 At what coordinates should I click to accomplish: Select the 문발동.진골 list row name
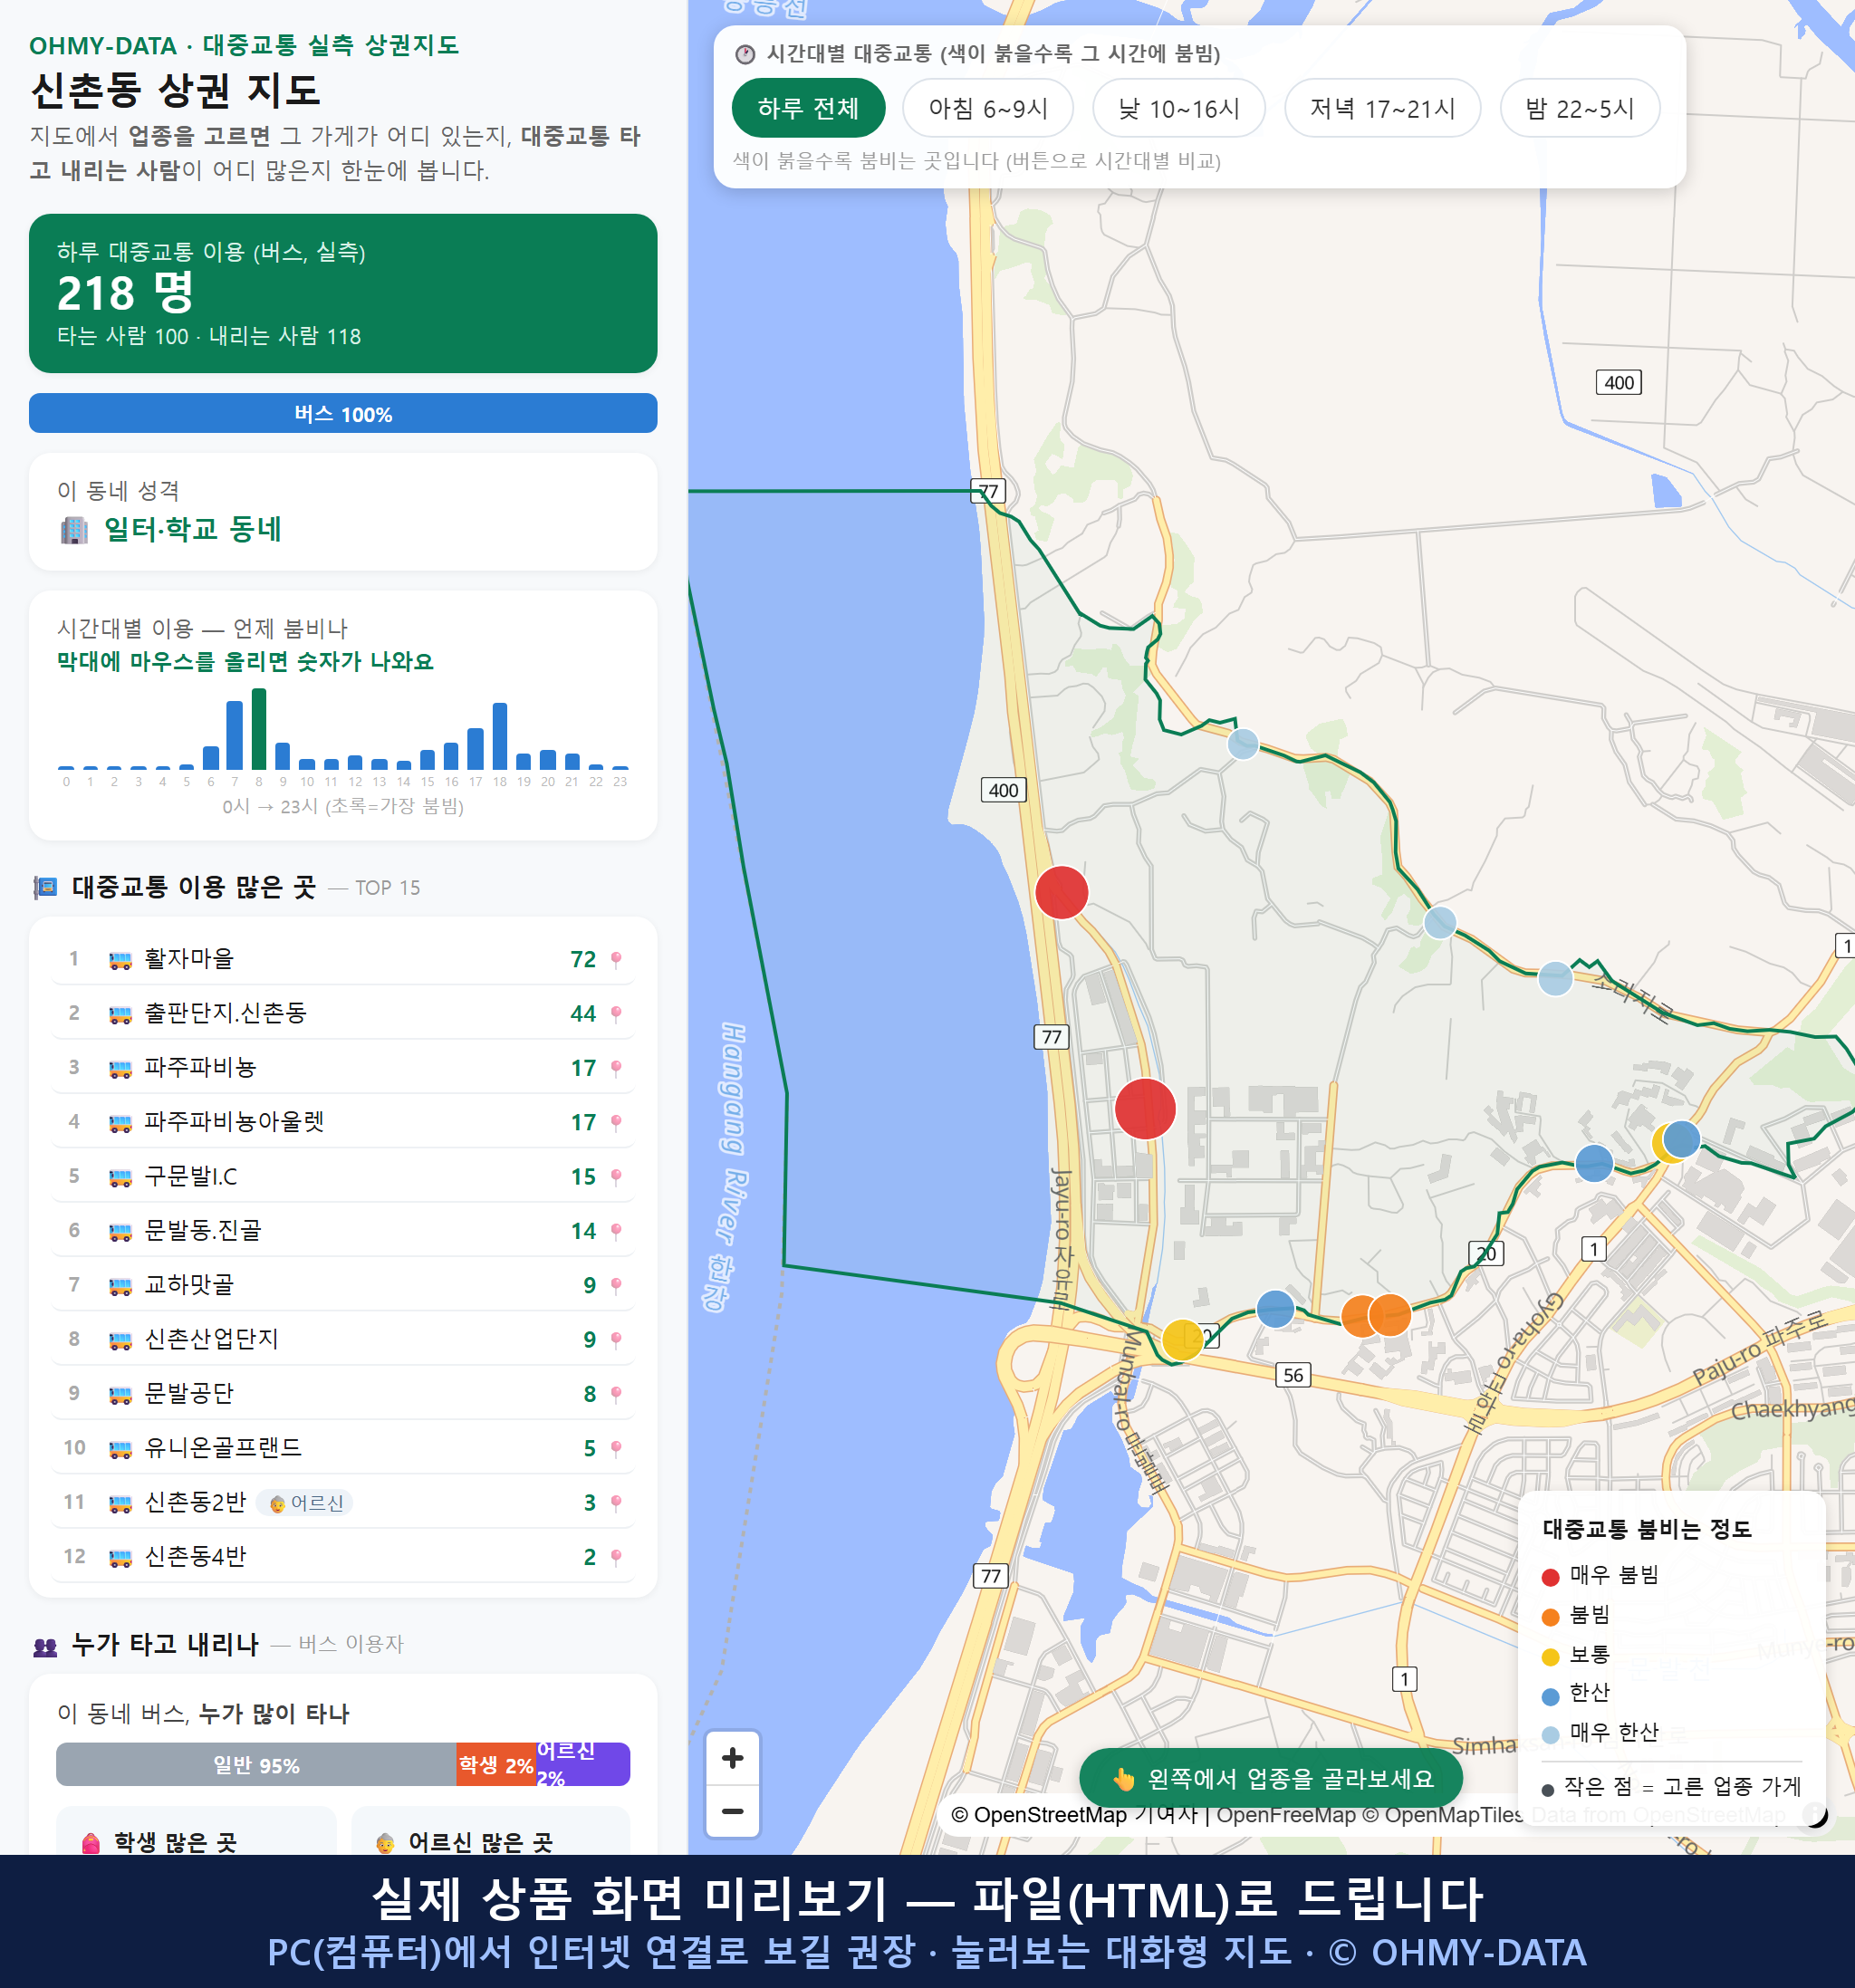click(x=203, y=1230)
